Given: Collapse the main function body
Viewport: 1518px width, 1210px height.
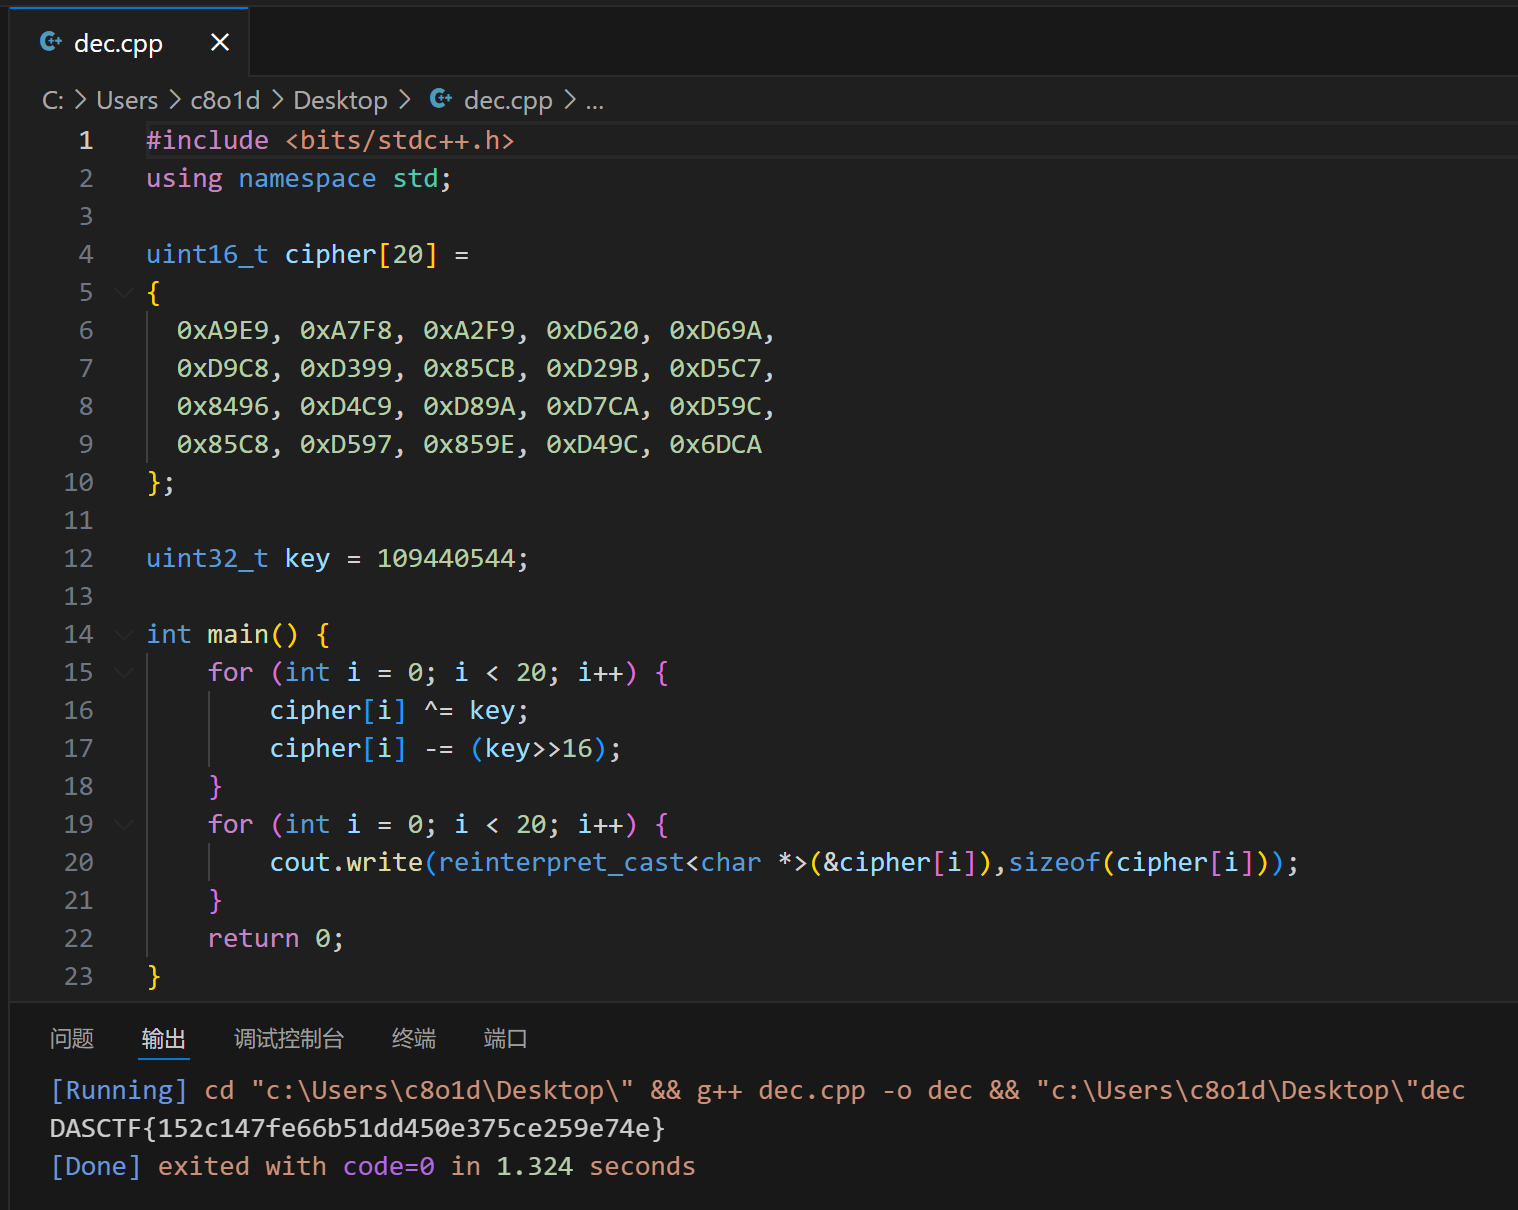Looking at the screenshot, I should tap(123, 634).
